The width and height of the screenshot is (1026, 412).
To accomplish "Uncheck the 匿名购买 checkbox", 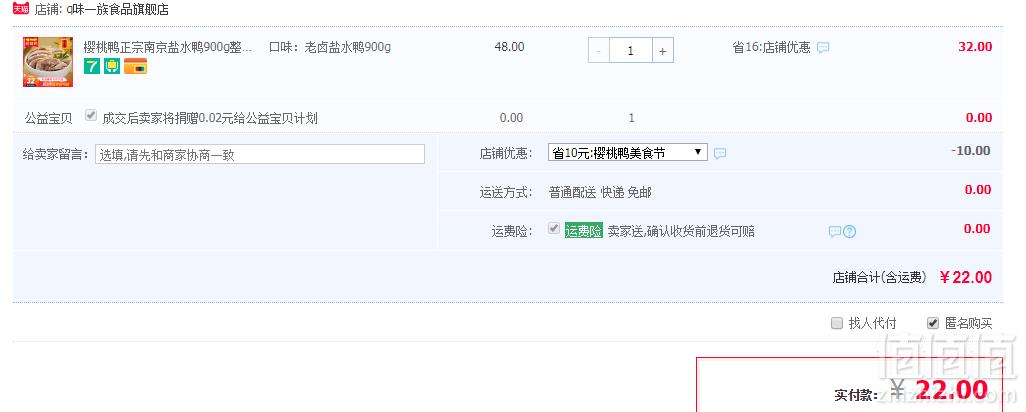I will 933,323.
